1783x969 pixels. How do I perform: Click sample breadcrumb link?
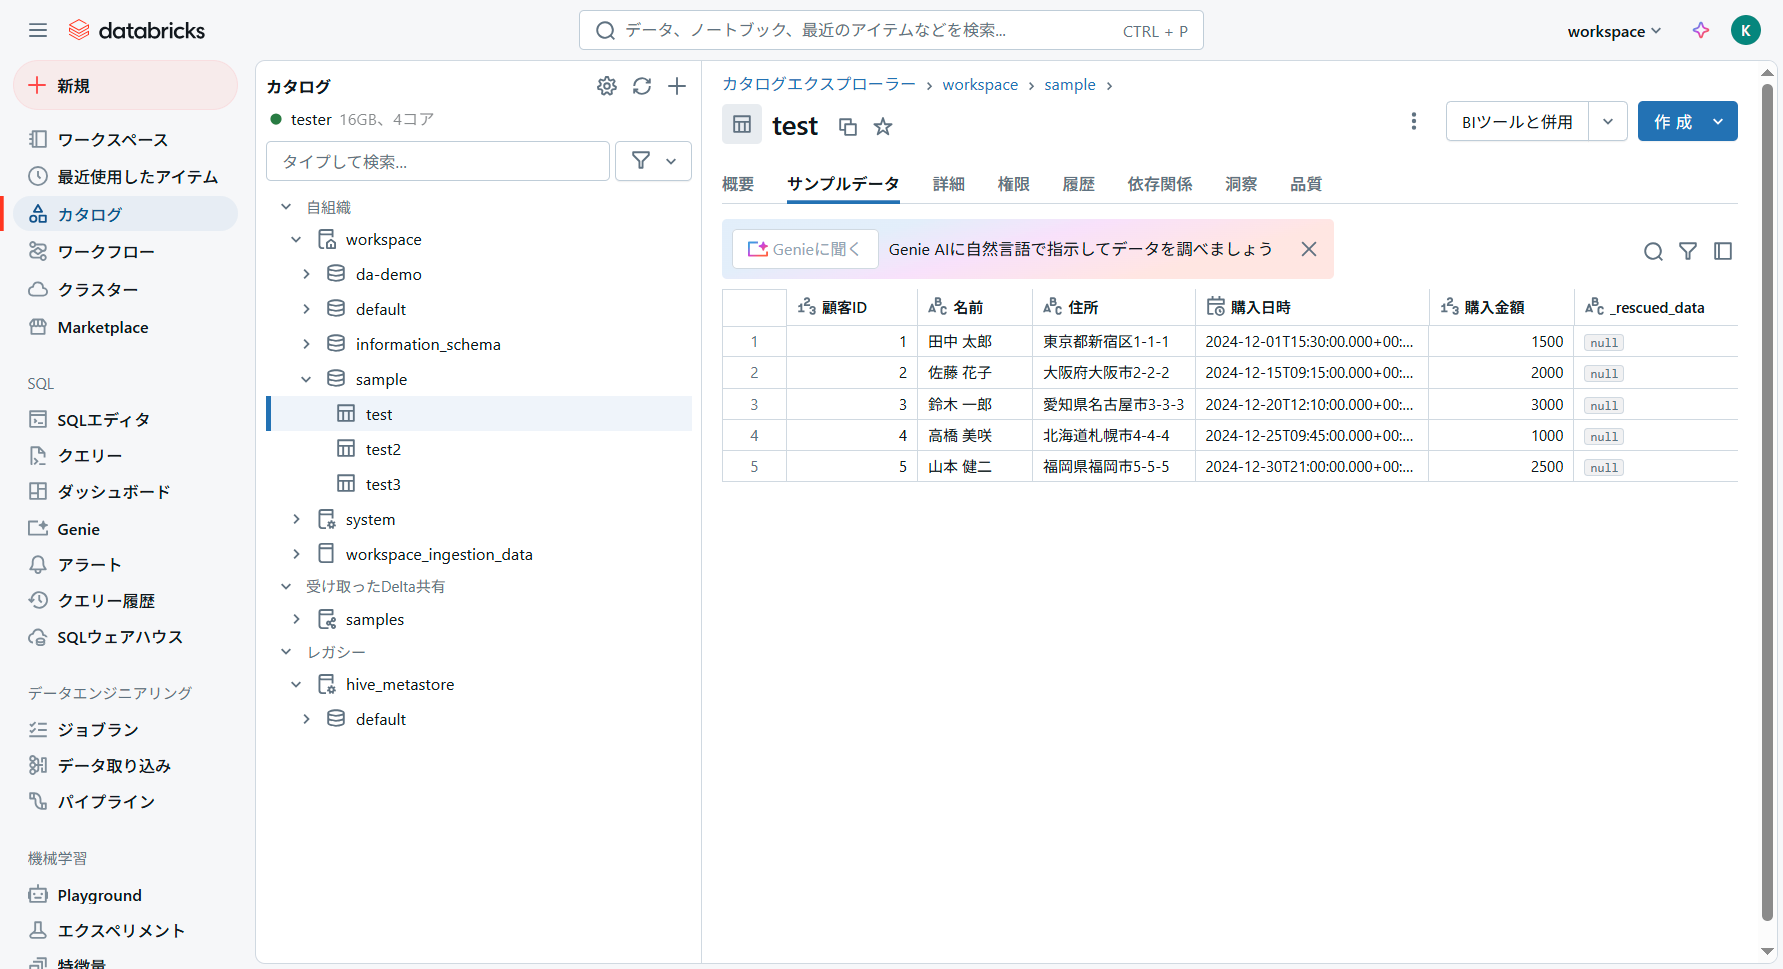[1070, 85]
